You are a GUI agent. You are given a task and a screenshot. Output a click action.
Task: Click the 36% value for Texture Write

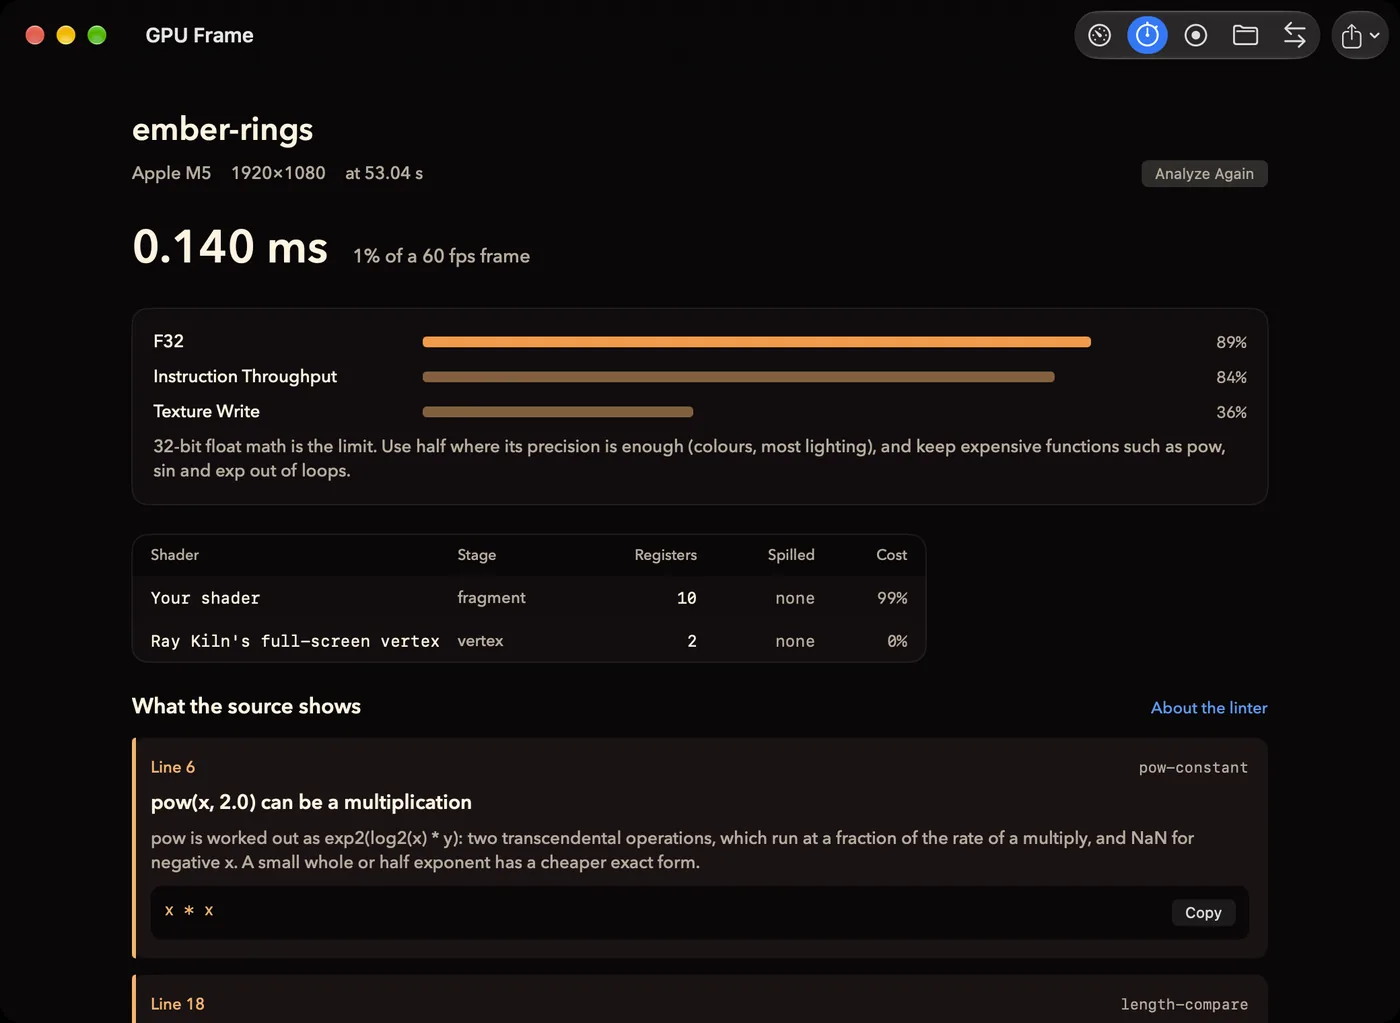[x=1231, y=412]
